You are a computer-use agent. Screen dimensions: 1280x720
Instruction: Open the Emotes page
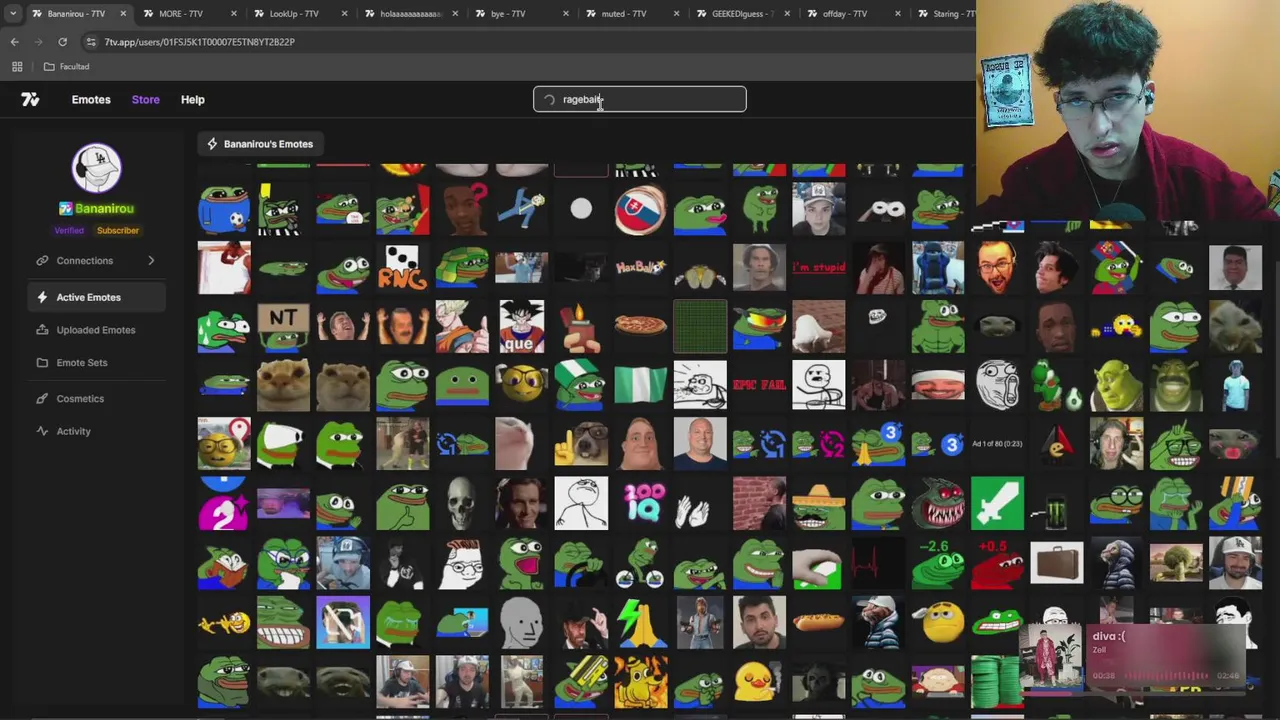91,99
